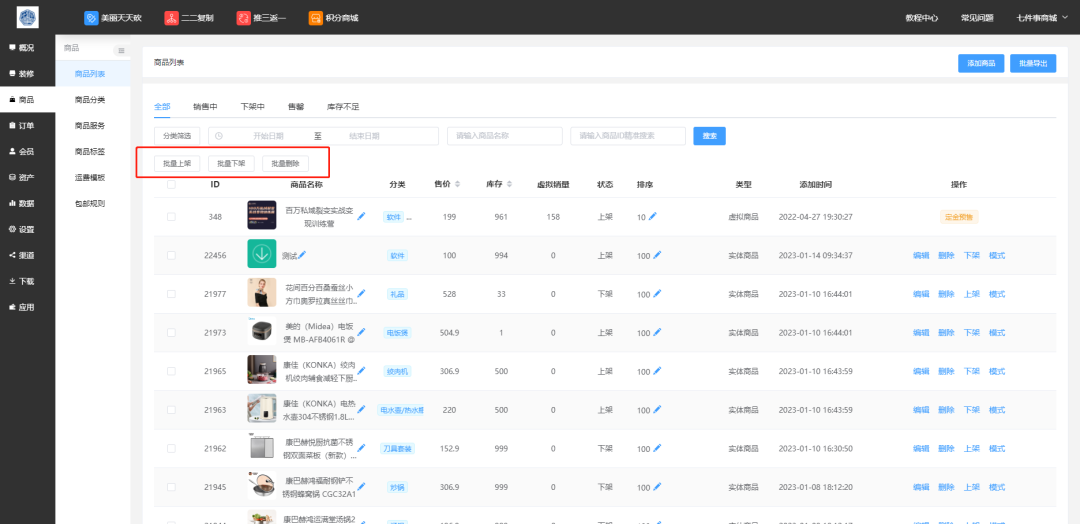Viewport: 1080px width, 524px height.
Task: Open 下载 in the left sidebar
Action: tap(21, 282)
